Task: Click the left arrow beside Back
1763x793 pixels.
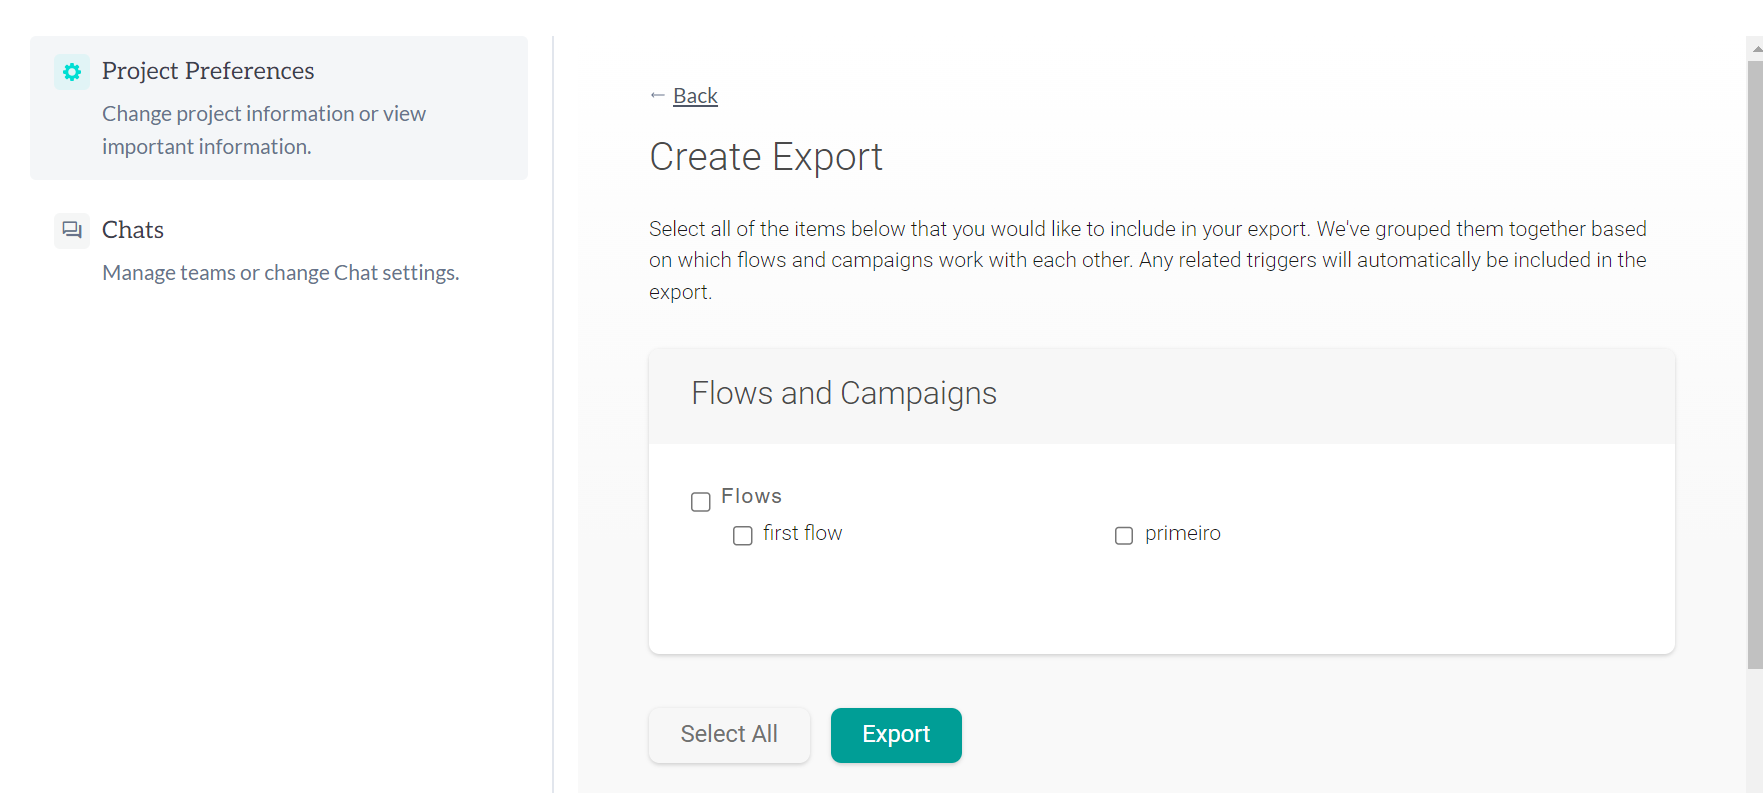Action: pyautogui.click(x=657, y=96)
